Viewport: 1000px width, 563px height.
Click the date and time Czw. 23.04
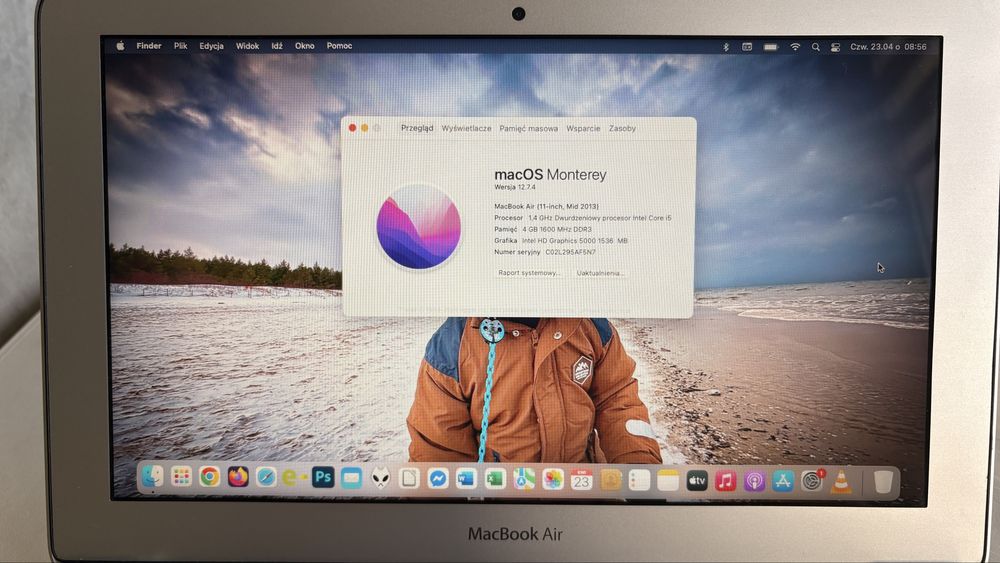[888, 47]
